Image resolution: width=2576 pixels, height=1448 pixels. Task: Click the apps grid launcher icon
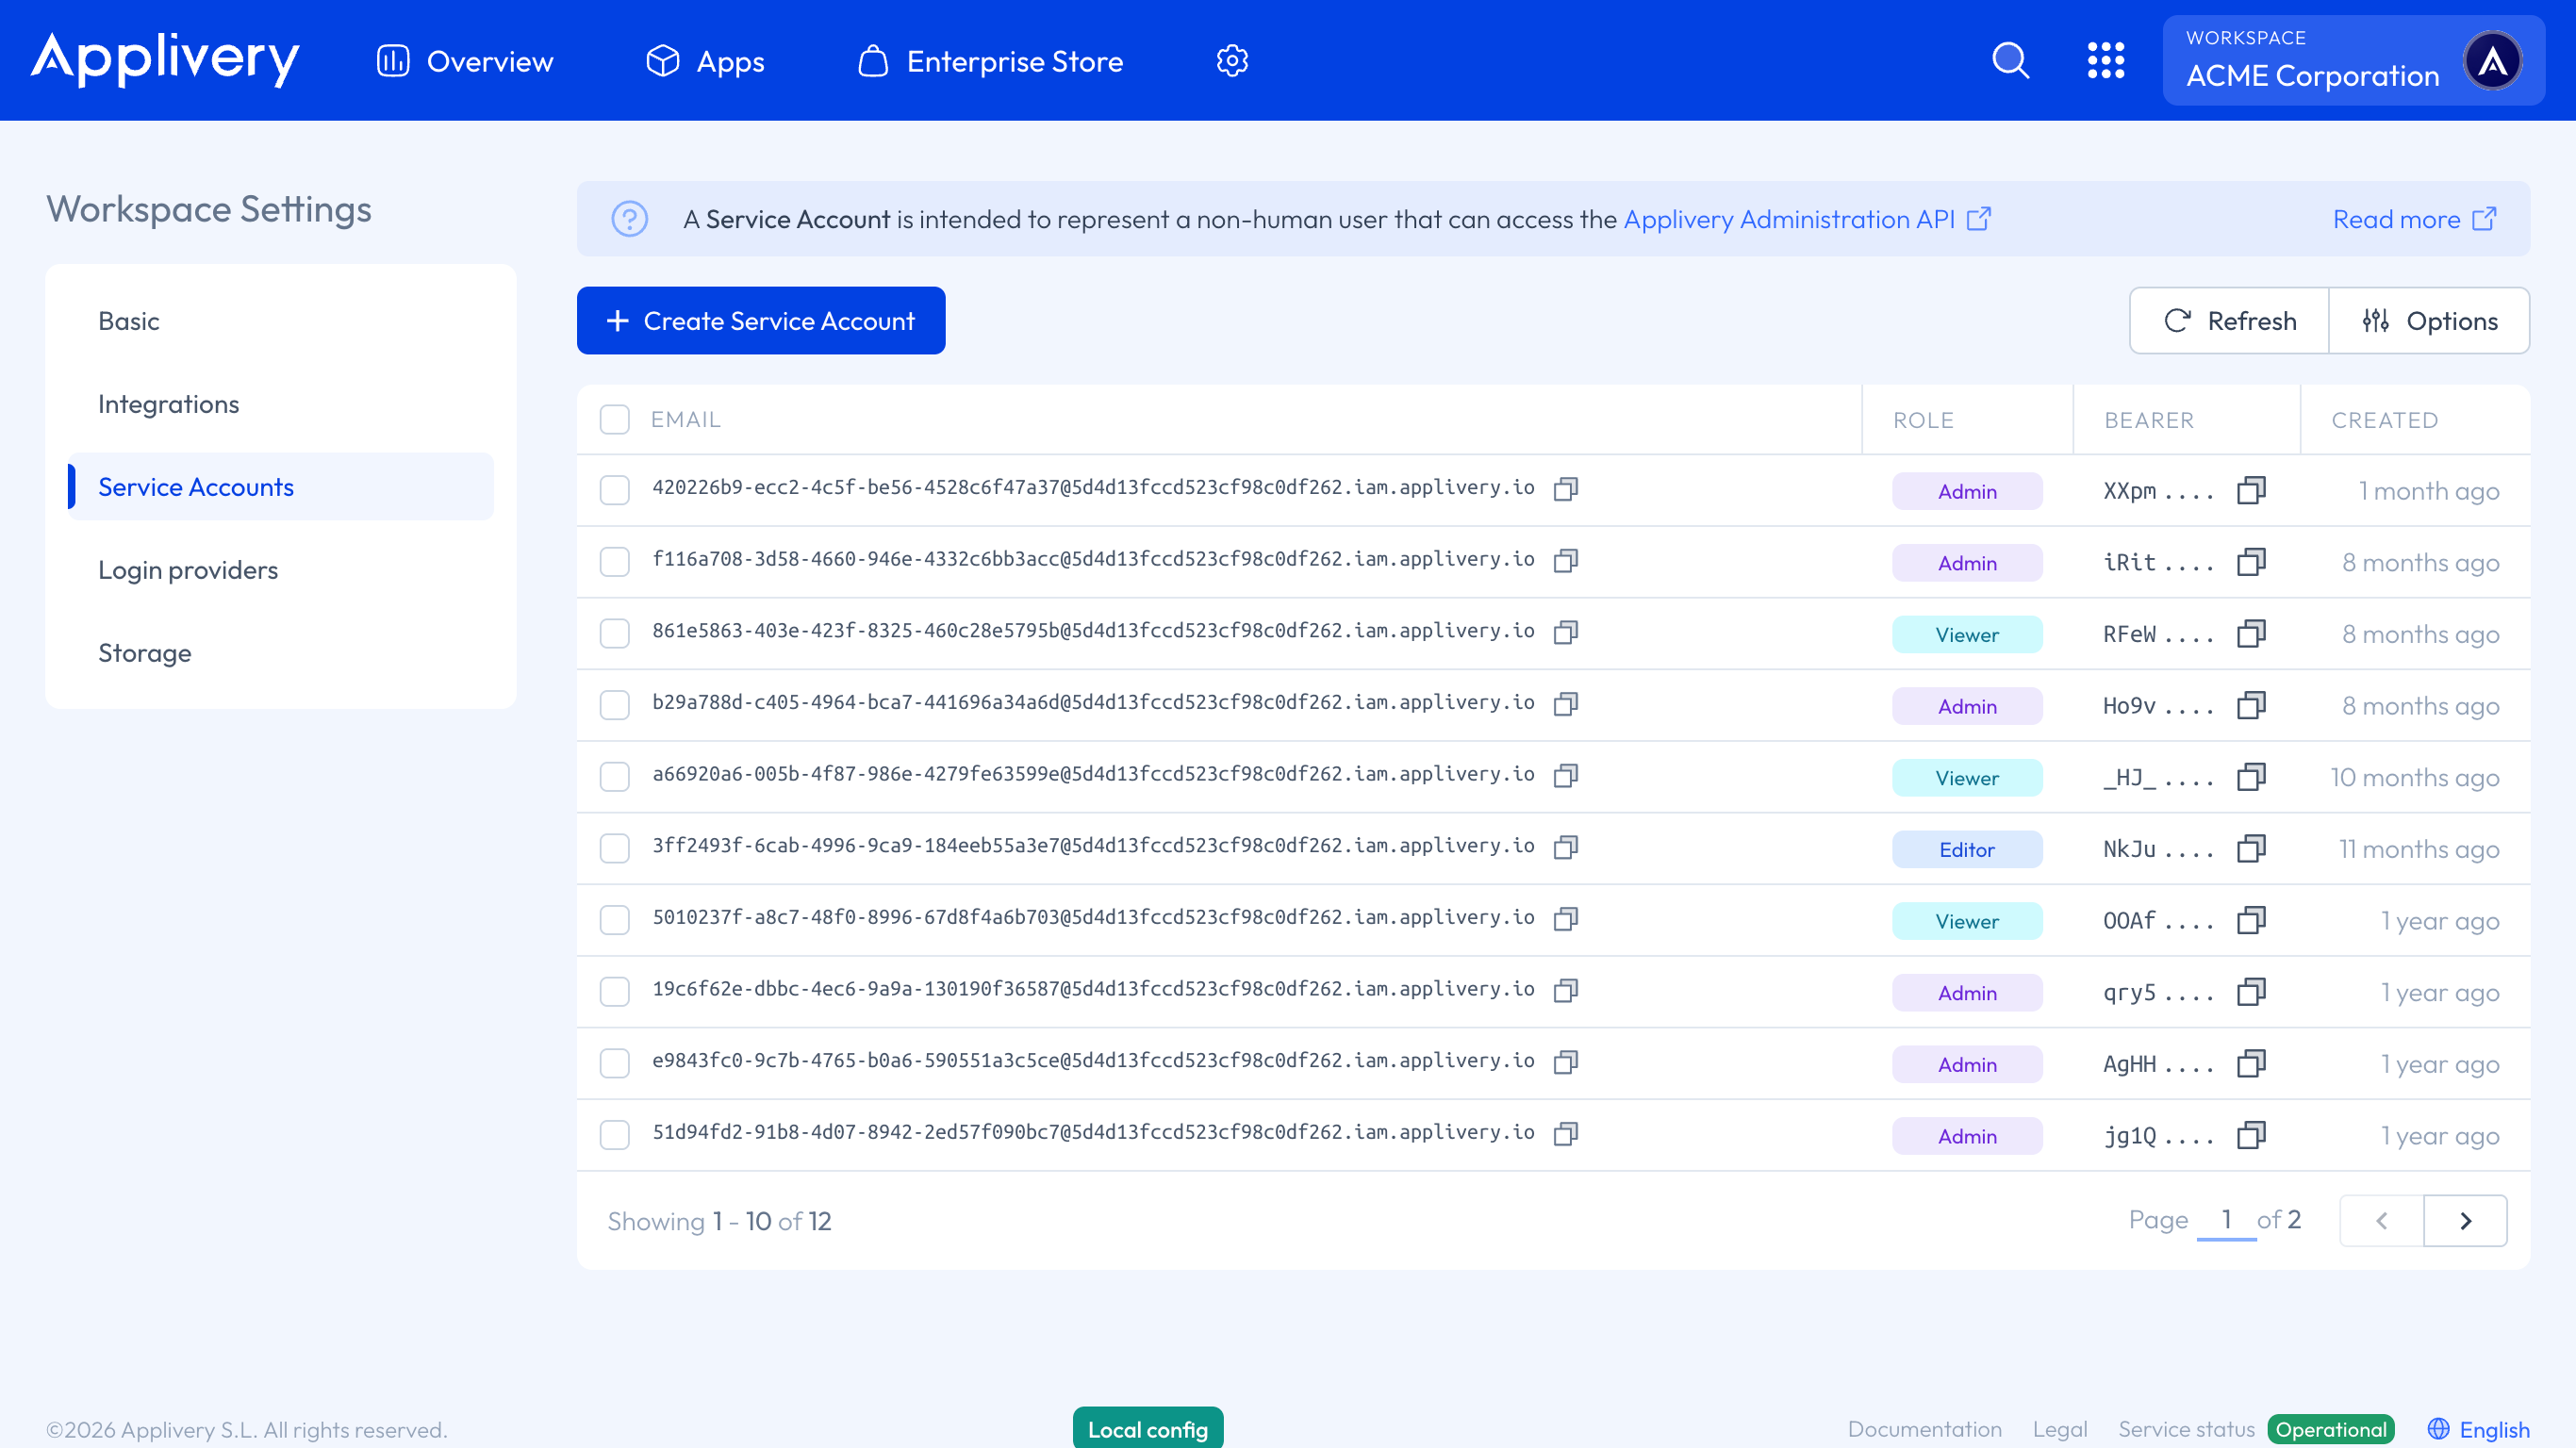coord(2107,60)
